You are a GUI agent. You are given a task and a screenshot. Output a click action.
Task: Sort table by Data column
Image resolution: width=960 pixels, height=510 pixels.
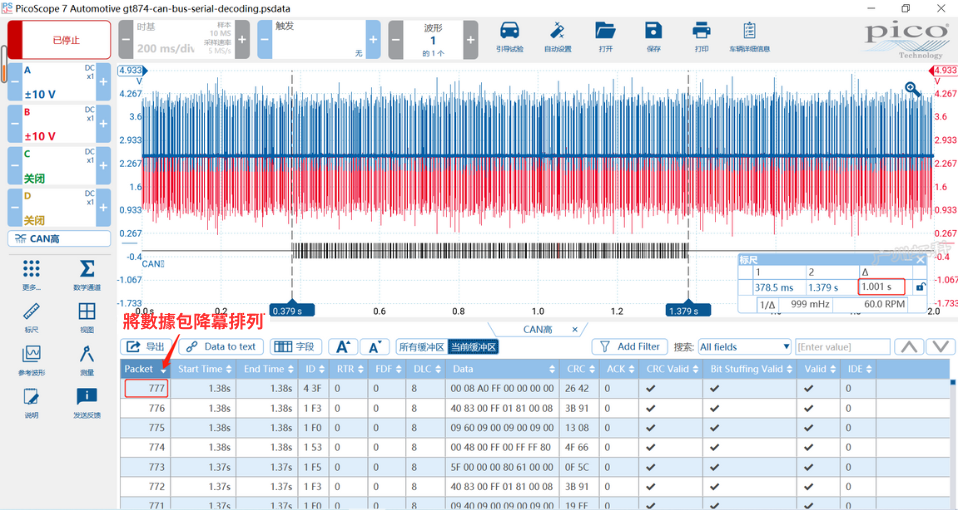click(x=503, y=369)
